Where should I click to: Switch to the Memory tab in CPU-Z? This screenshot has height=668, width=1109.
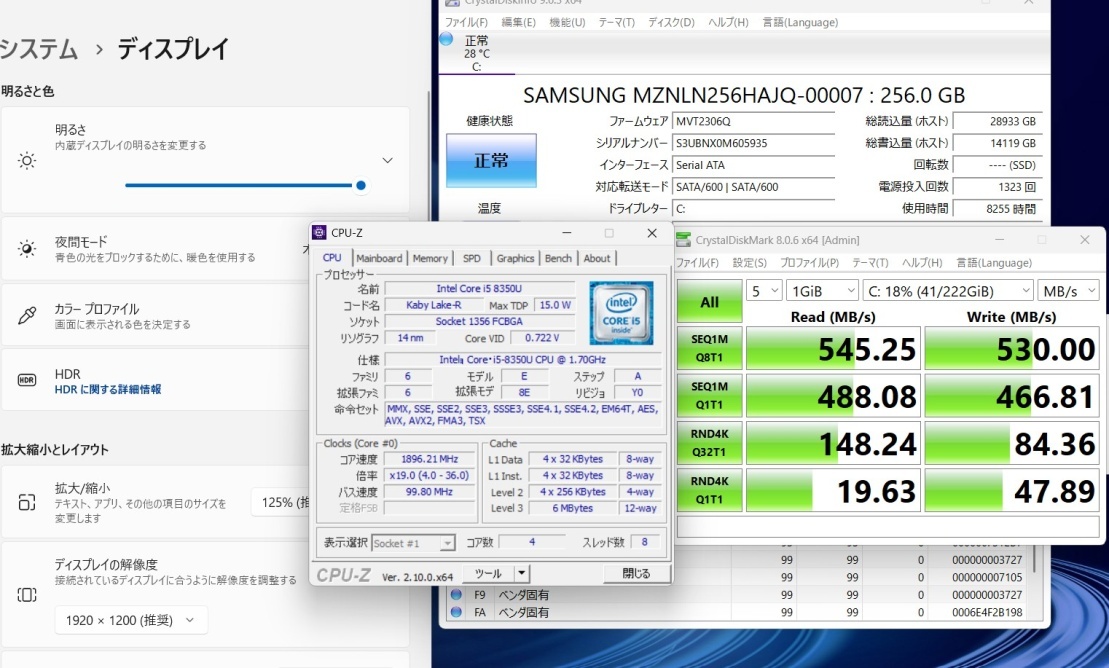coord(430,258)
